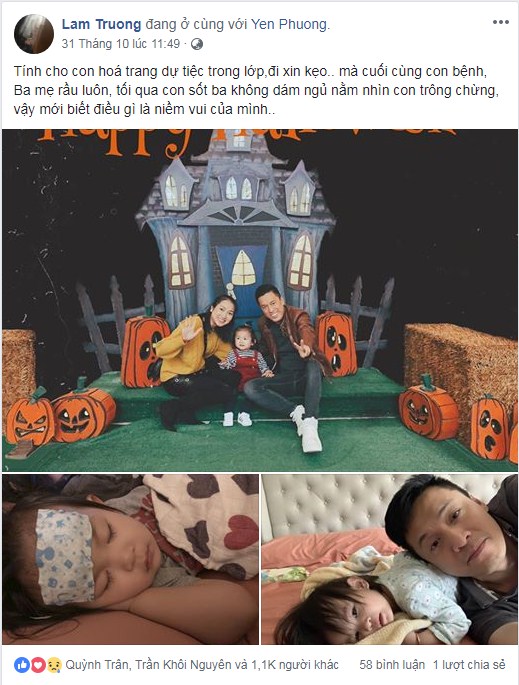Open the father and child selfie photo
The width and height of the screenshot is (519, 685).
pyautogui.click(x=389, y=559)
